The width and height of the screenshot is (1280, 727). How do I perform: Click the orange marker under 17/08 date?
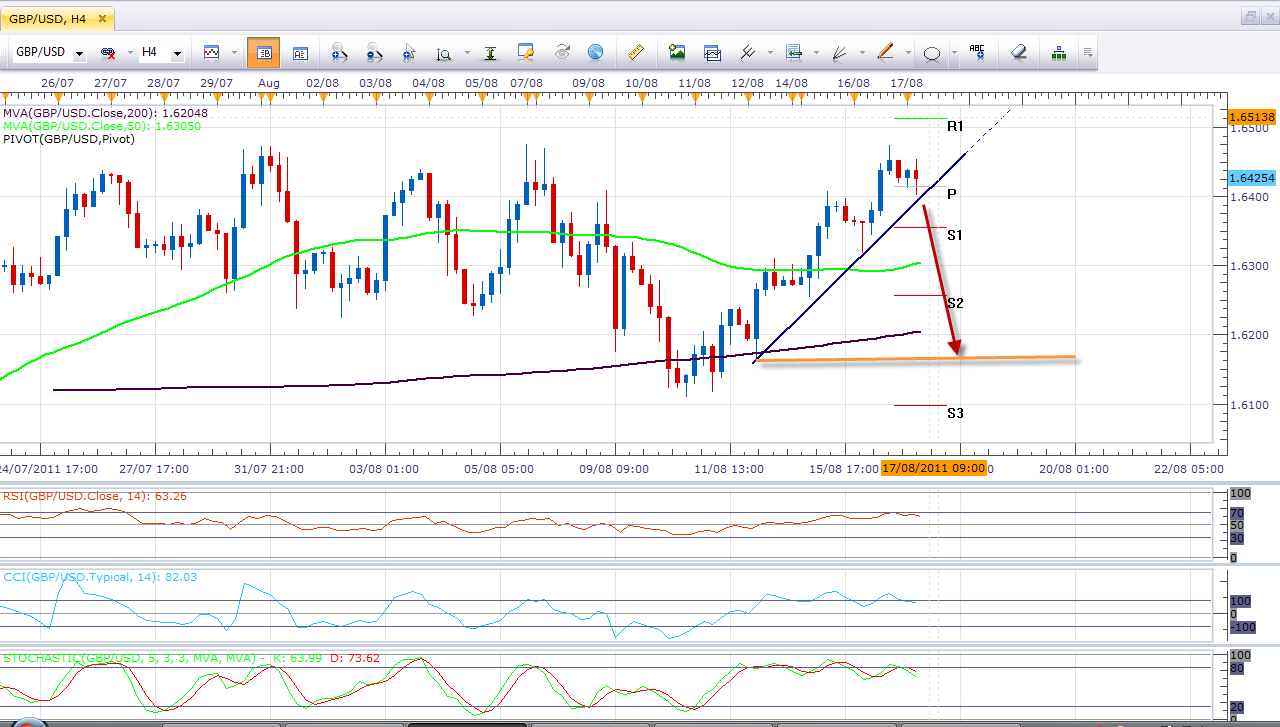[x=908, y=98]
